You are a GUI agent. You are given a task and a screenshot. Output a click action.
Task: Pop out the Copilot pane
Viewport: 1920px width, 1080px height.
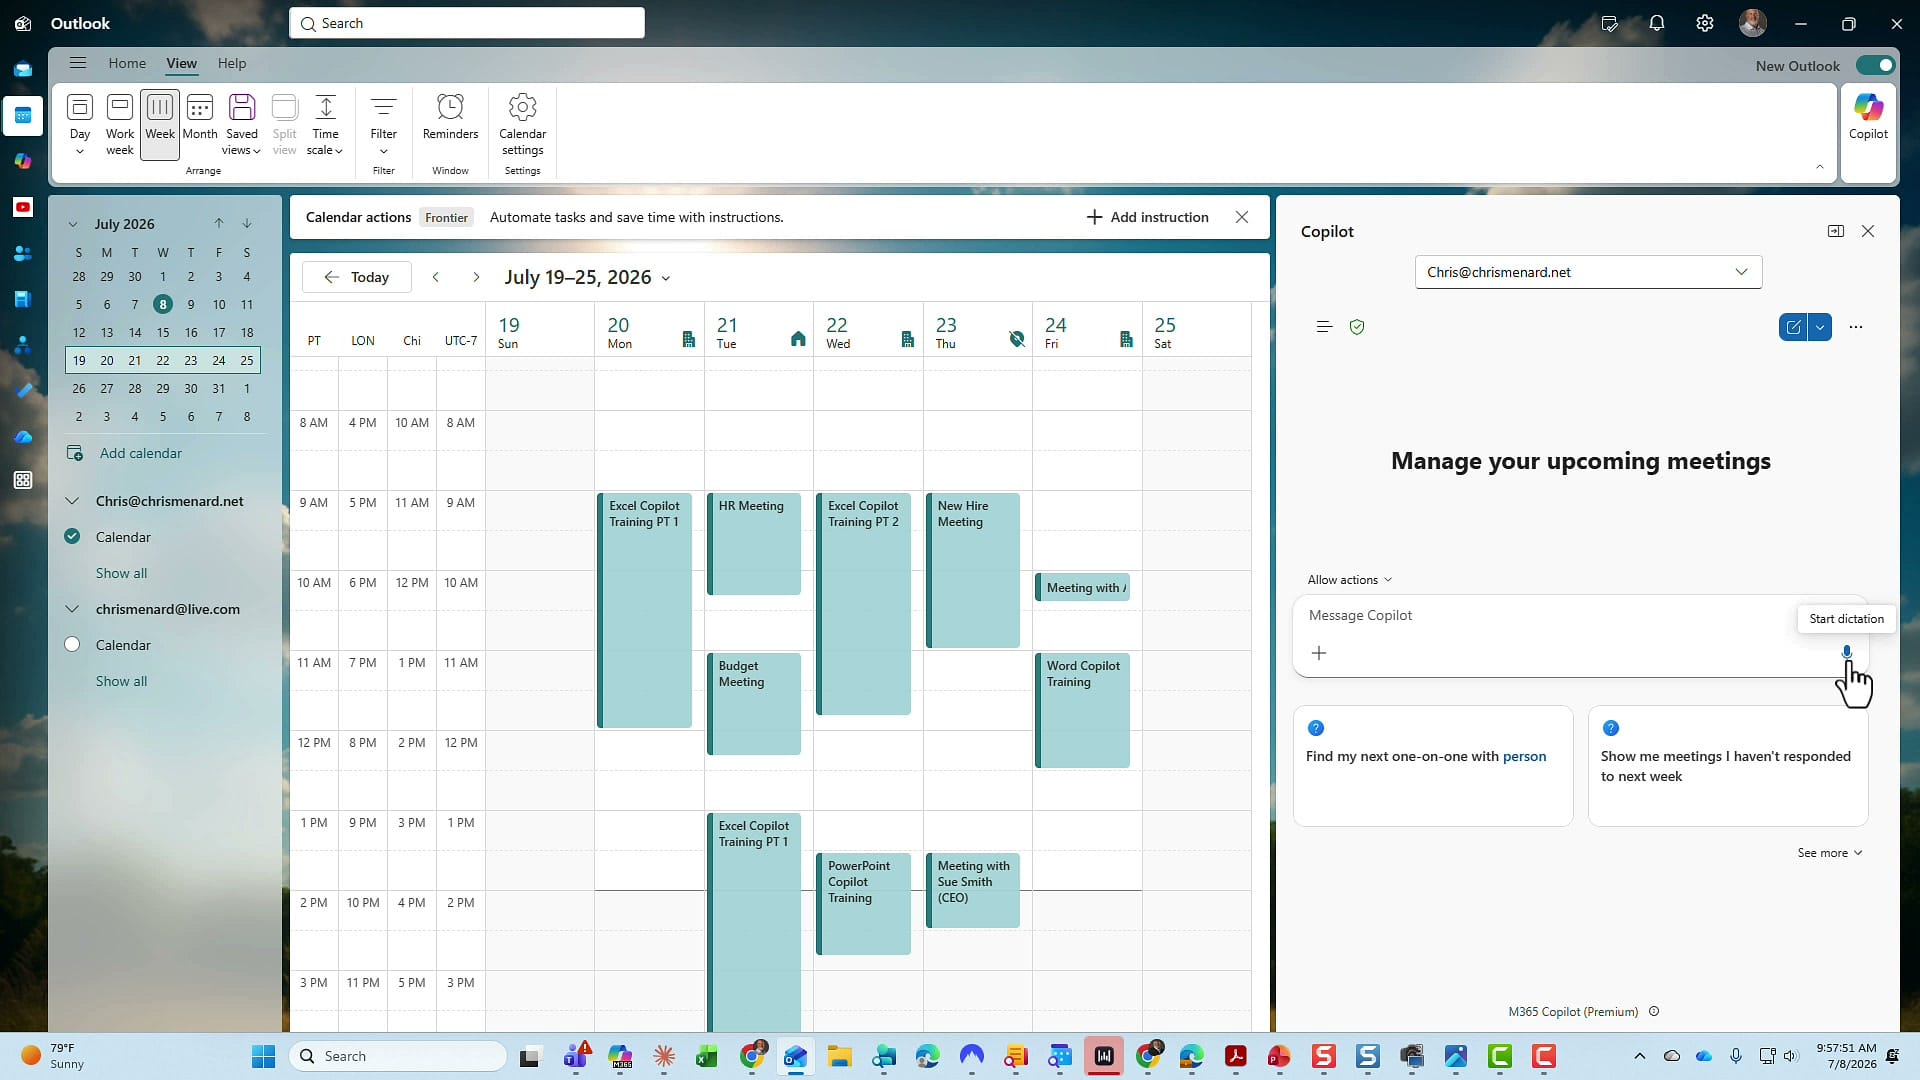1836,231
